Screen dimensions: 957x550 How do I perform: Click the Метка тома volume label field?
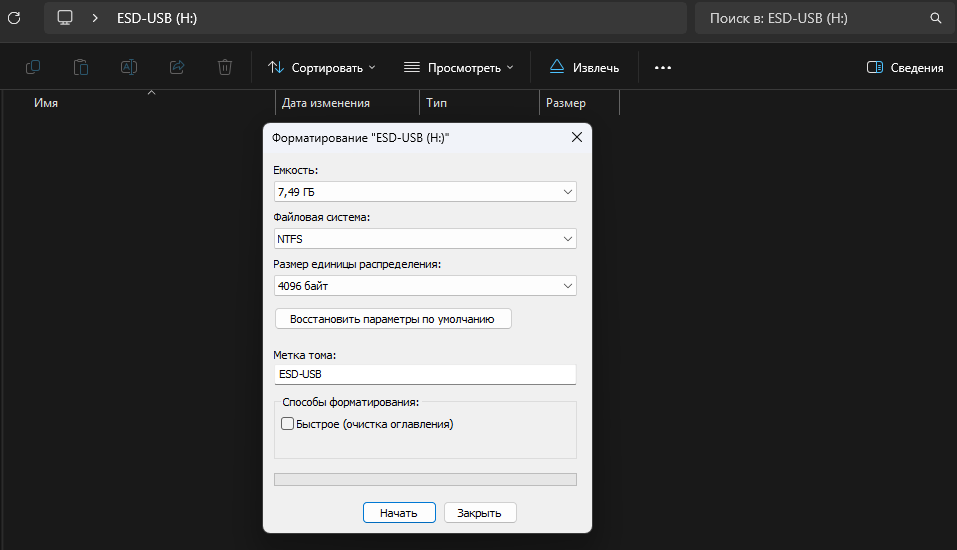[x=425, y=374]
